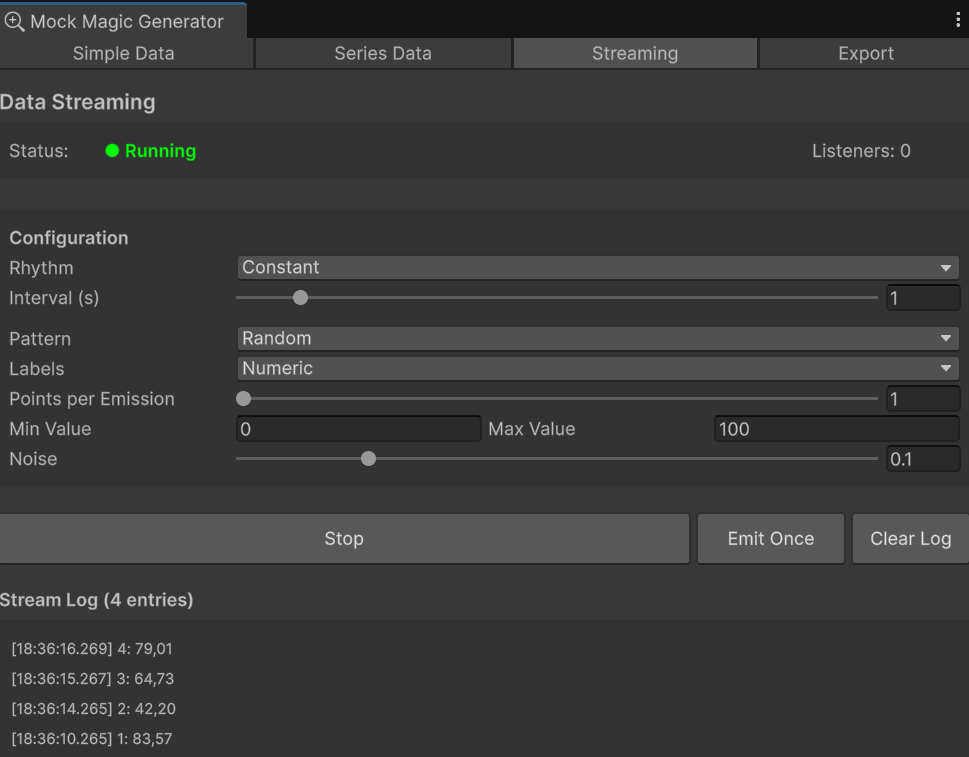Screen dimensions: 969x757
Task: Click the Configuration section label
Action: click(x=69, y=238)
